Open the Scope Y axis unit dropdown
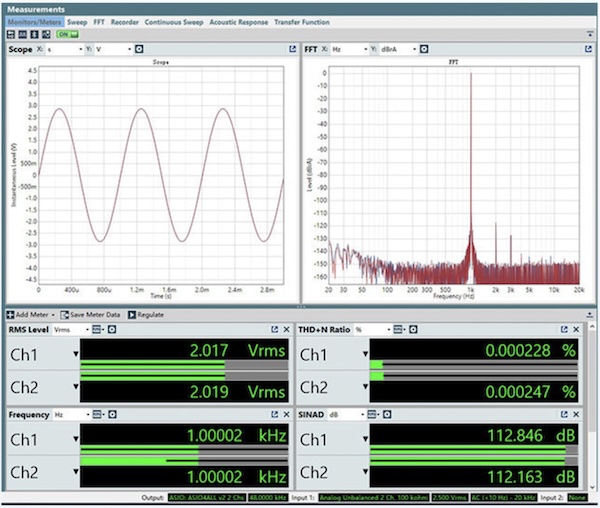Viewport: 600px width, 508px height. click(x=113, y=49)
